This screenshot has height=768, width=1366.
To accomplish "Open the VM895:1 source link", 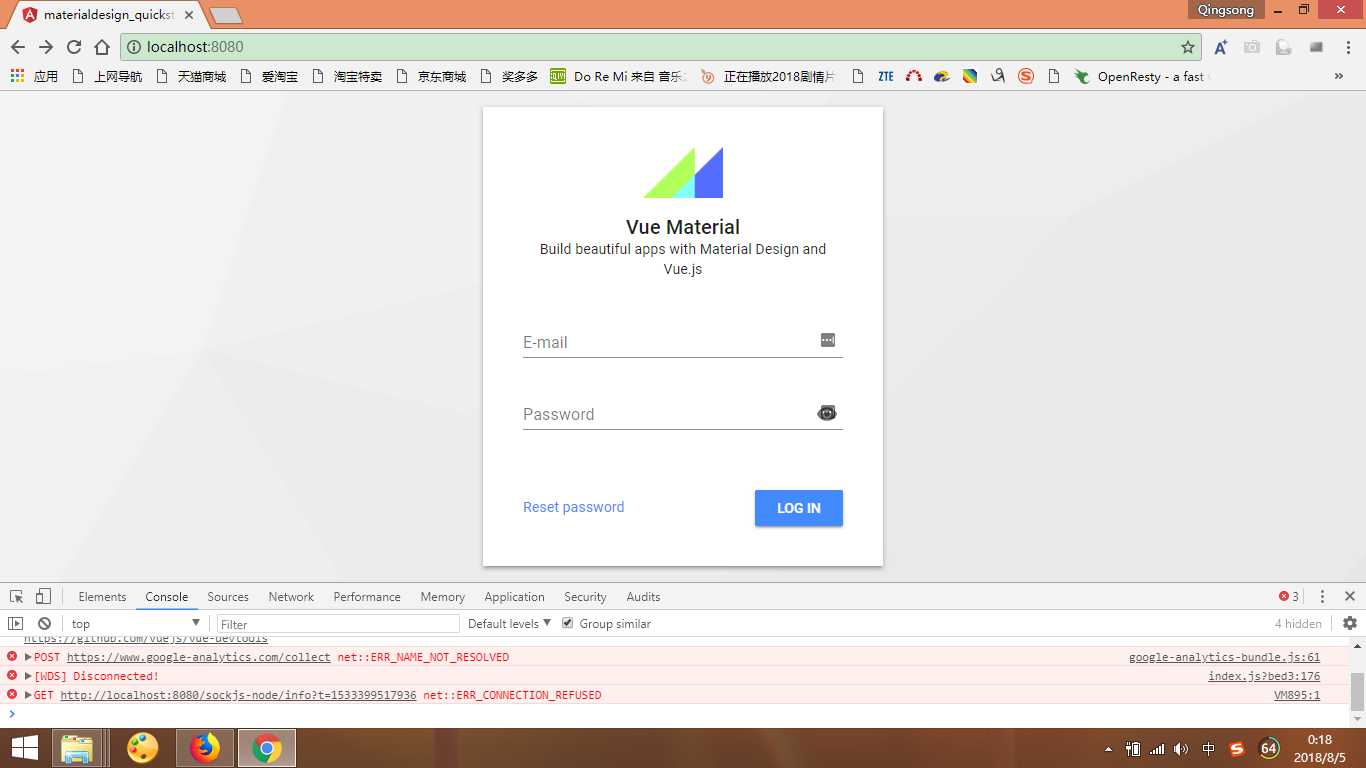I will click(x=1297, y=695).
